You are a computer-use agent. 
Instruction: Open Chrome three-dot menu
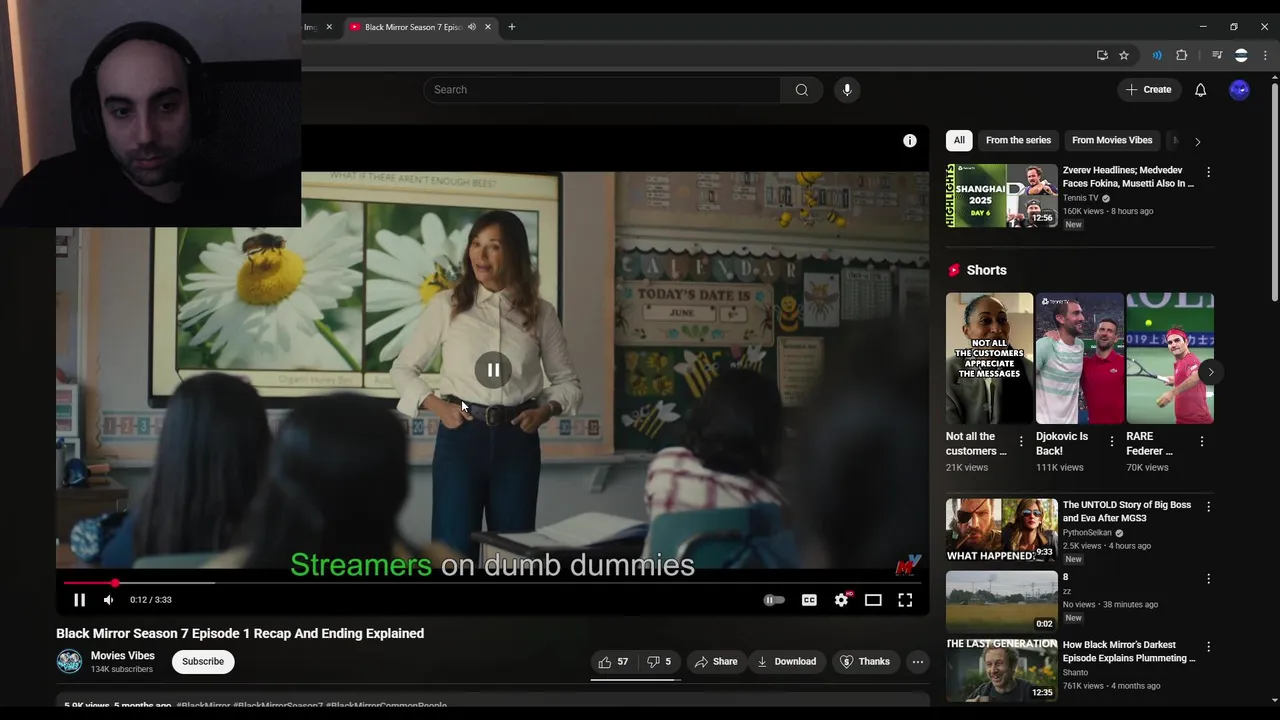pyautogui.click(x=1265, y=55)
